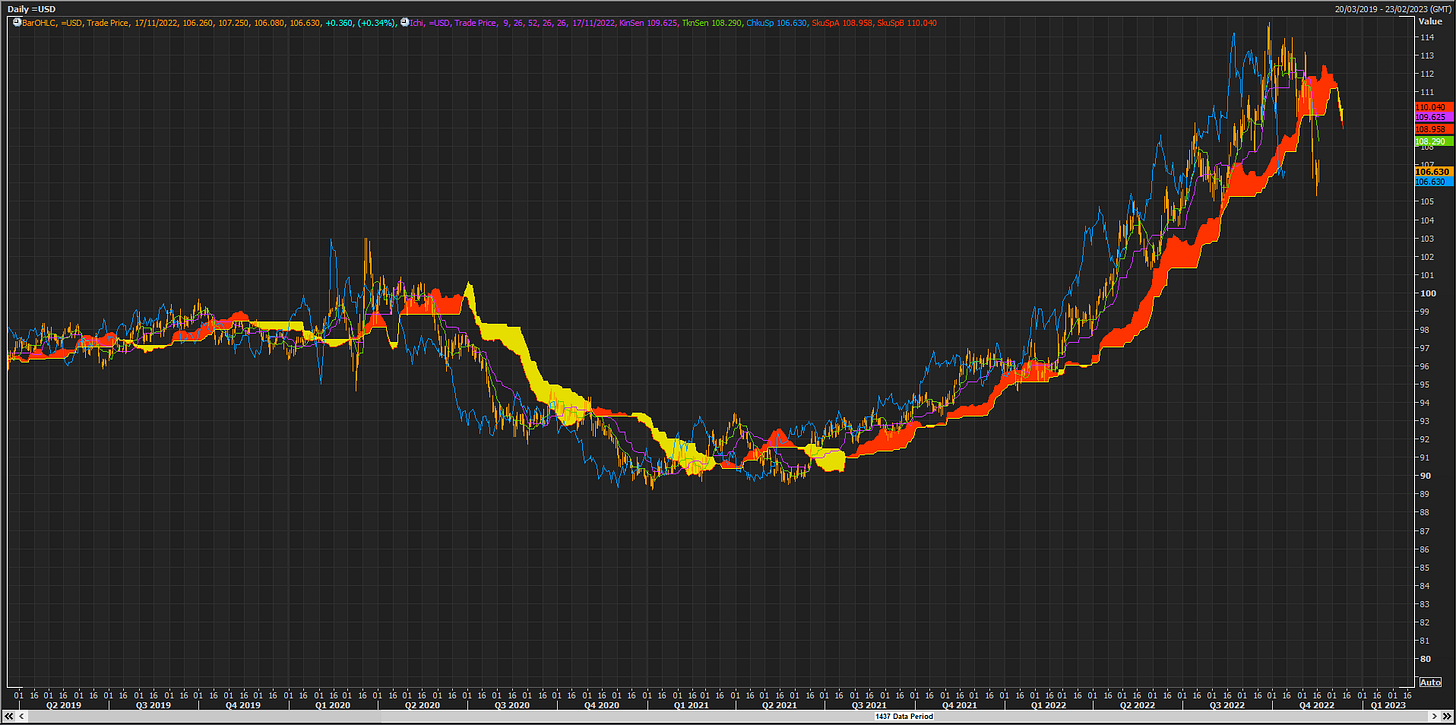Click the KinSen 109.625 legend entry

pyautogui.click(x=648, y=22)
